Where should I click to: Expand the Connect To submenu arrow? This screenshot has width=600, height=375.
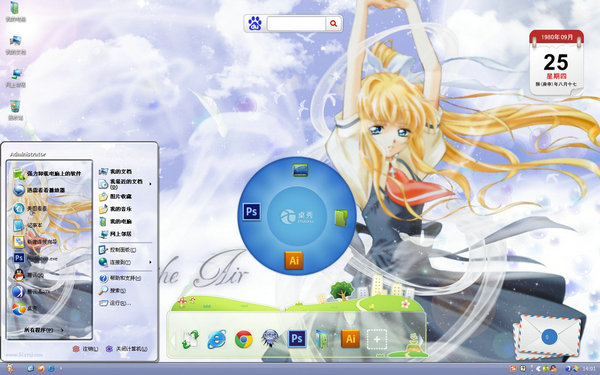pyautogui.click(x=150, y=262)
